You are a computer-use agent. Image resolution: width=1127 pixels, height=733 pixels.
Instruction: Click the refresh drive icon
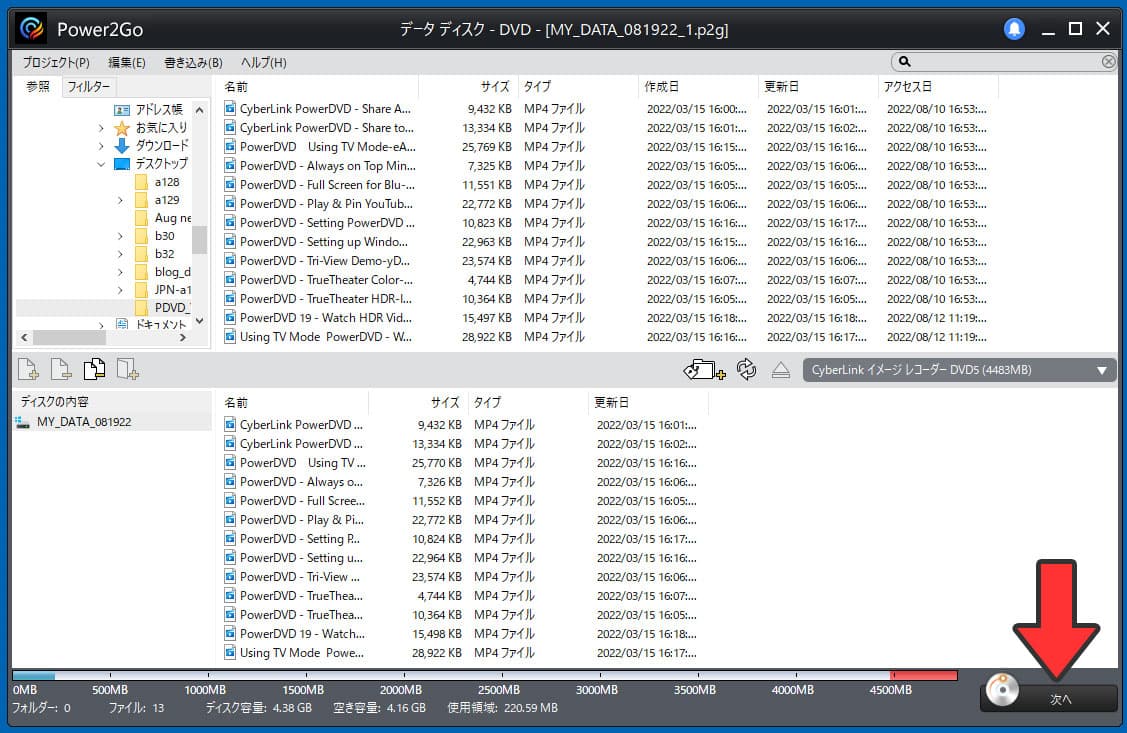coord(747,369)
